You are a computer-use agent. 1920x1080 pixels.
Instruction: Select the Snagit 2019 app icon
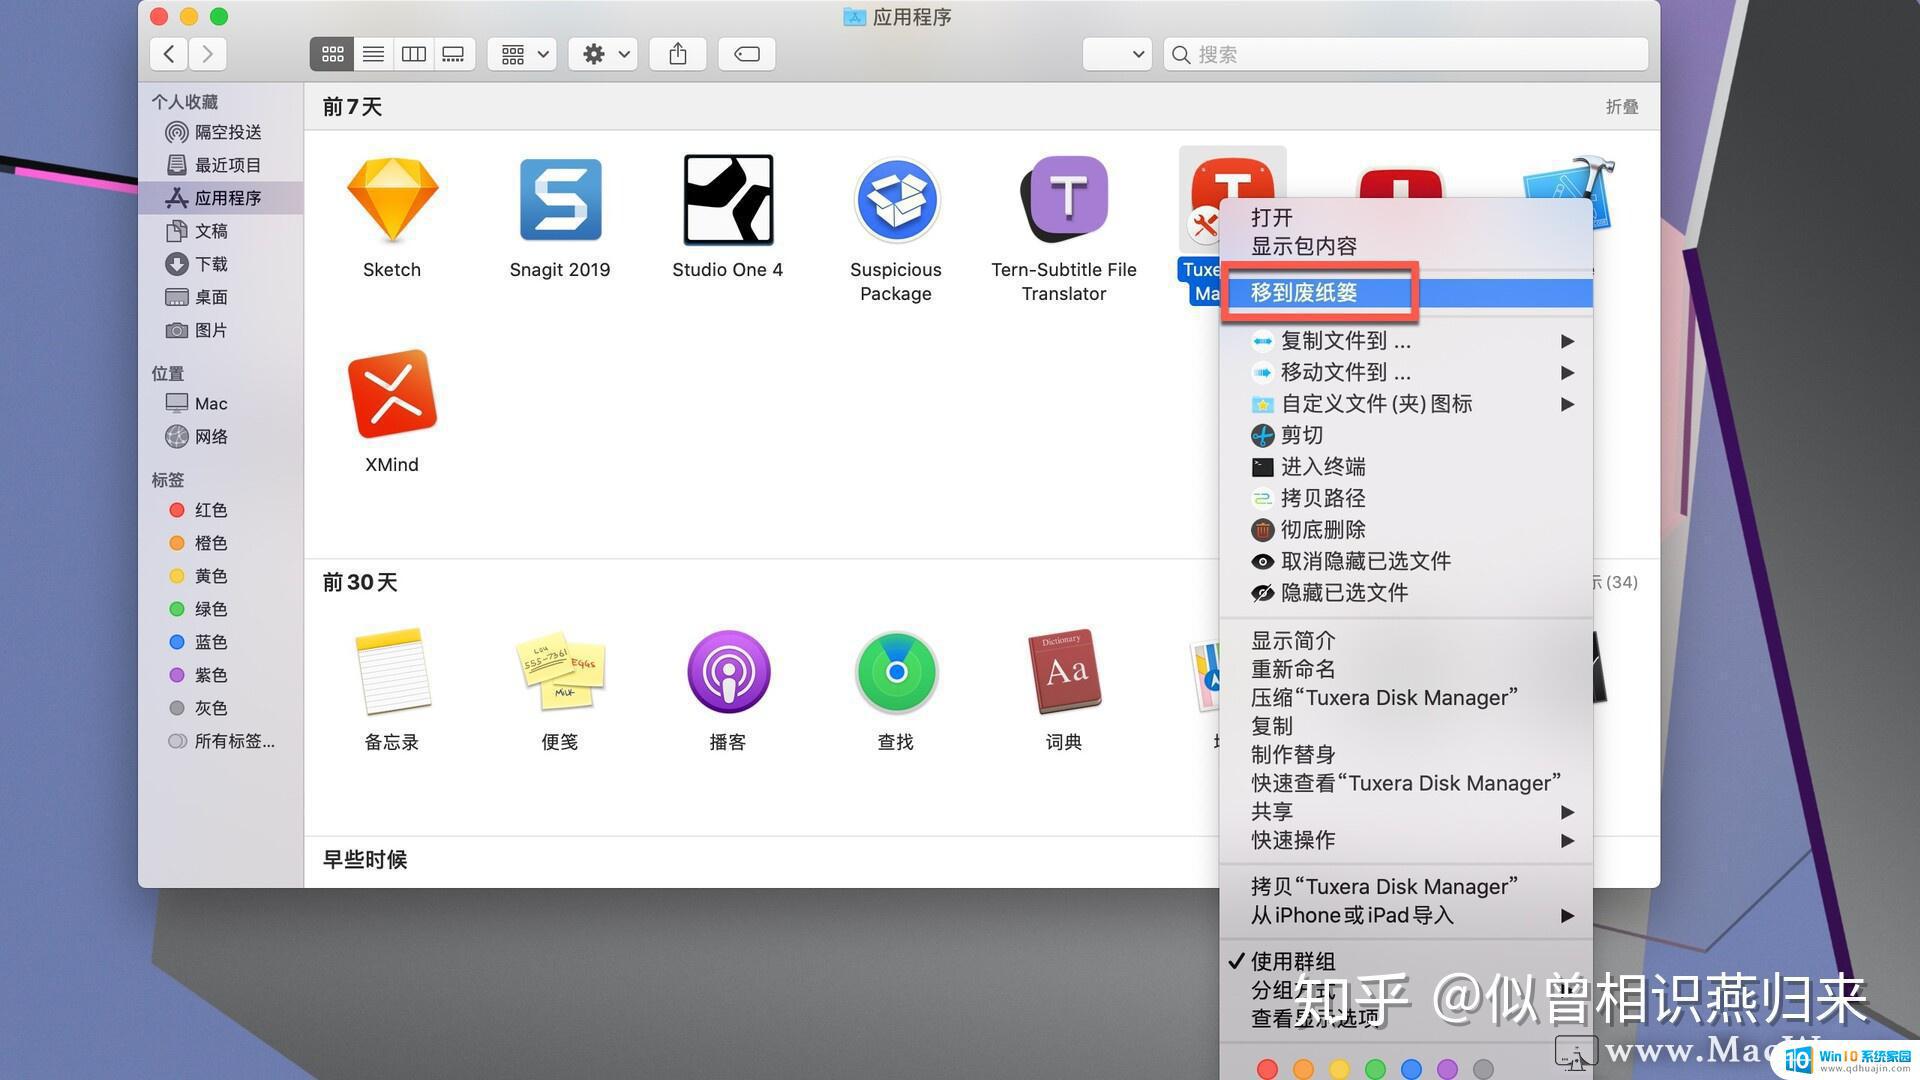(x=560, y=199)
